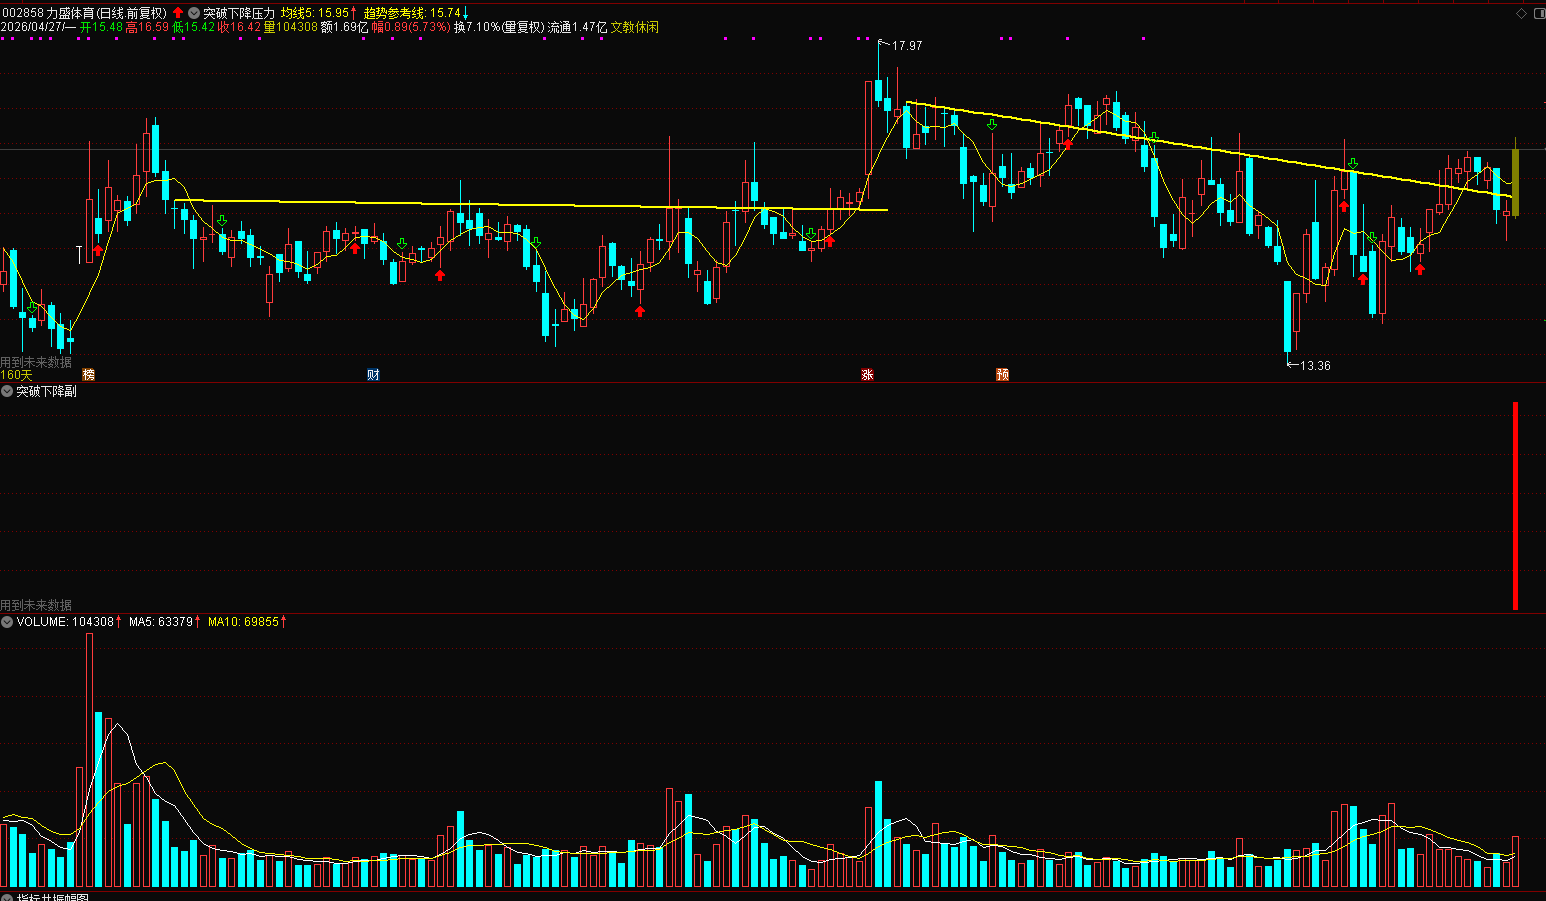
Task: Click the 榜 event marker icon
Action: (88, 375)
